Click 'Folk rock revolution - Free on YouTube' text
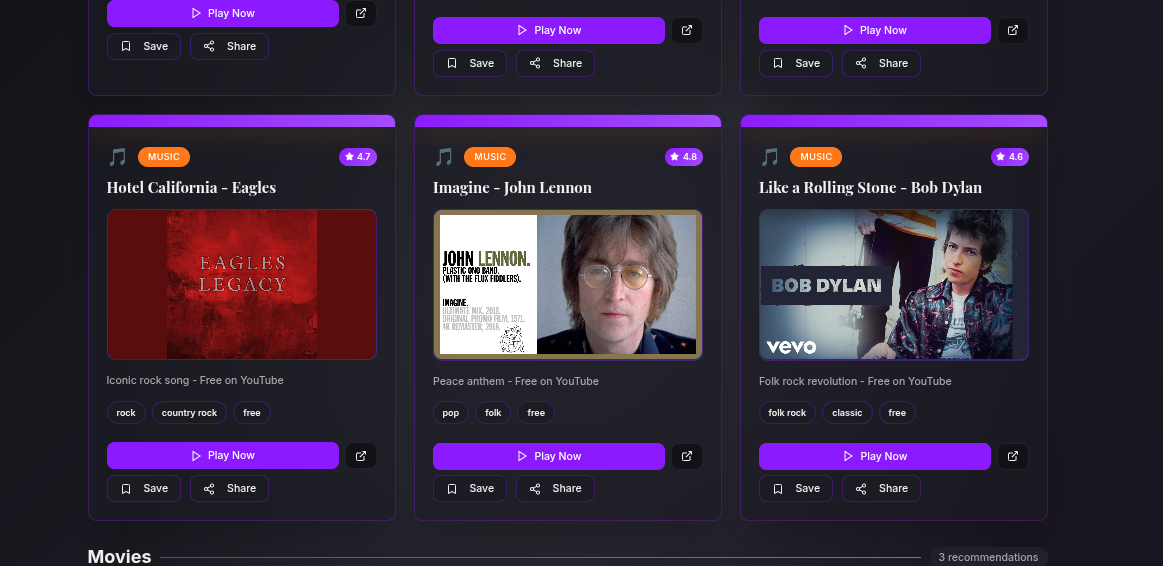1163x566 pixels. pos(855,381)
